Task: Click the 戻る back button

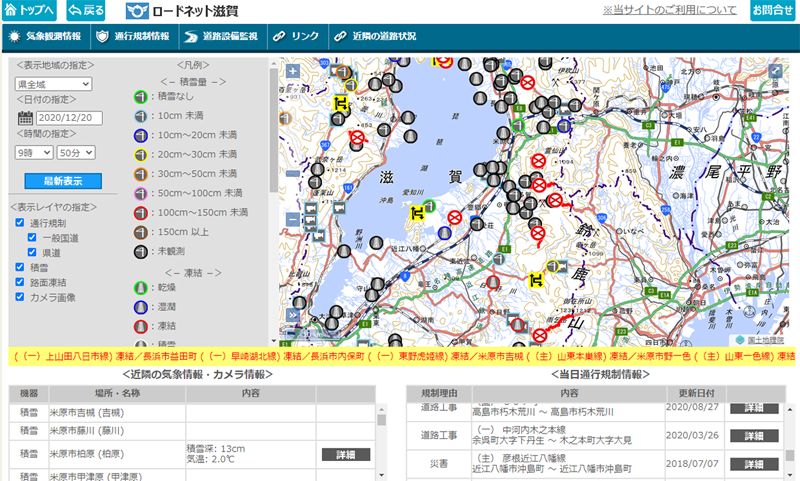Action: click(86, 11)
